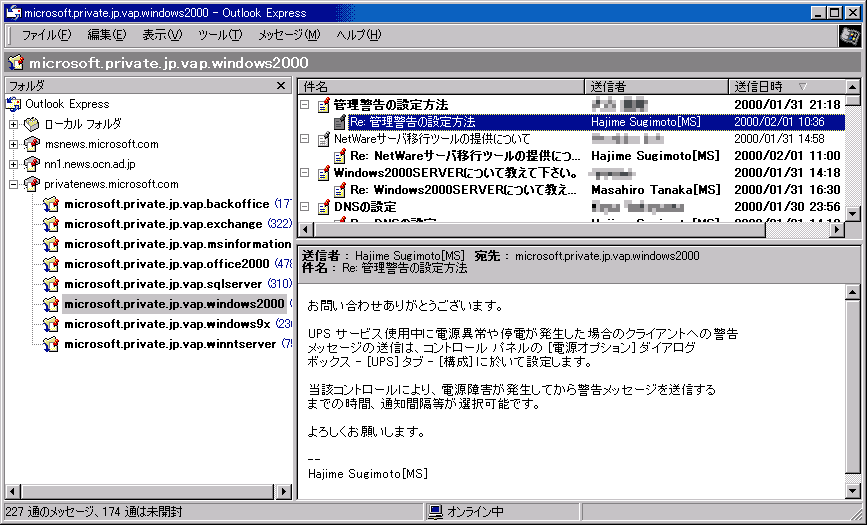Click message list scrollbar down arrow

[852, 213]
